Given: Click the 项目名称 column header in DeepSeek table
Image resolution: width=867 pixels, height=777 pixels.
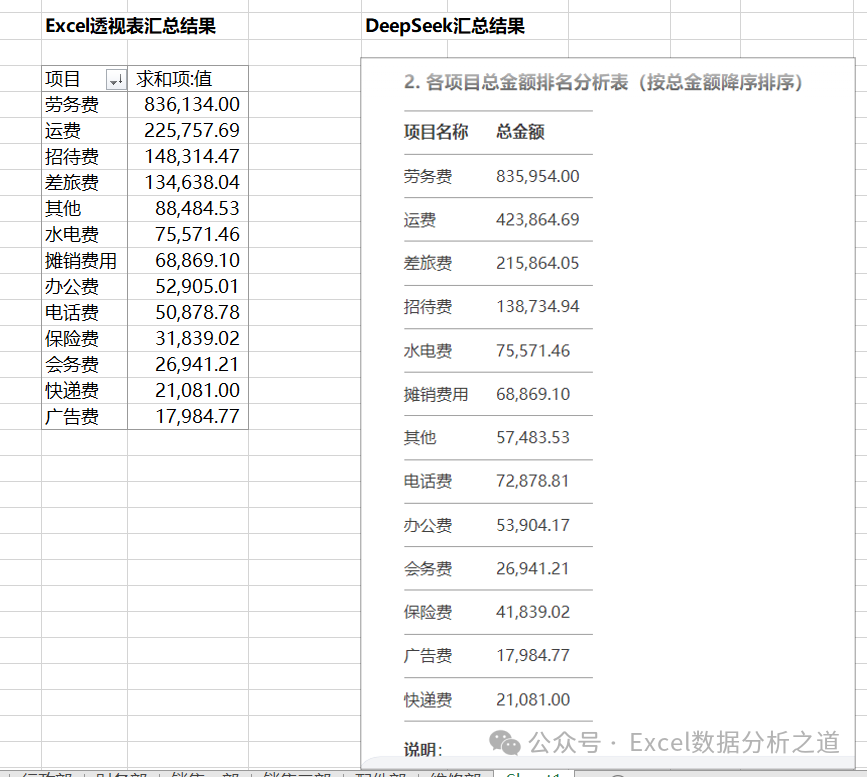Looking at the screenshot, I should [436, 132].
